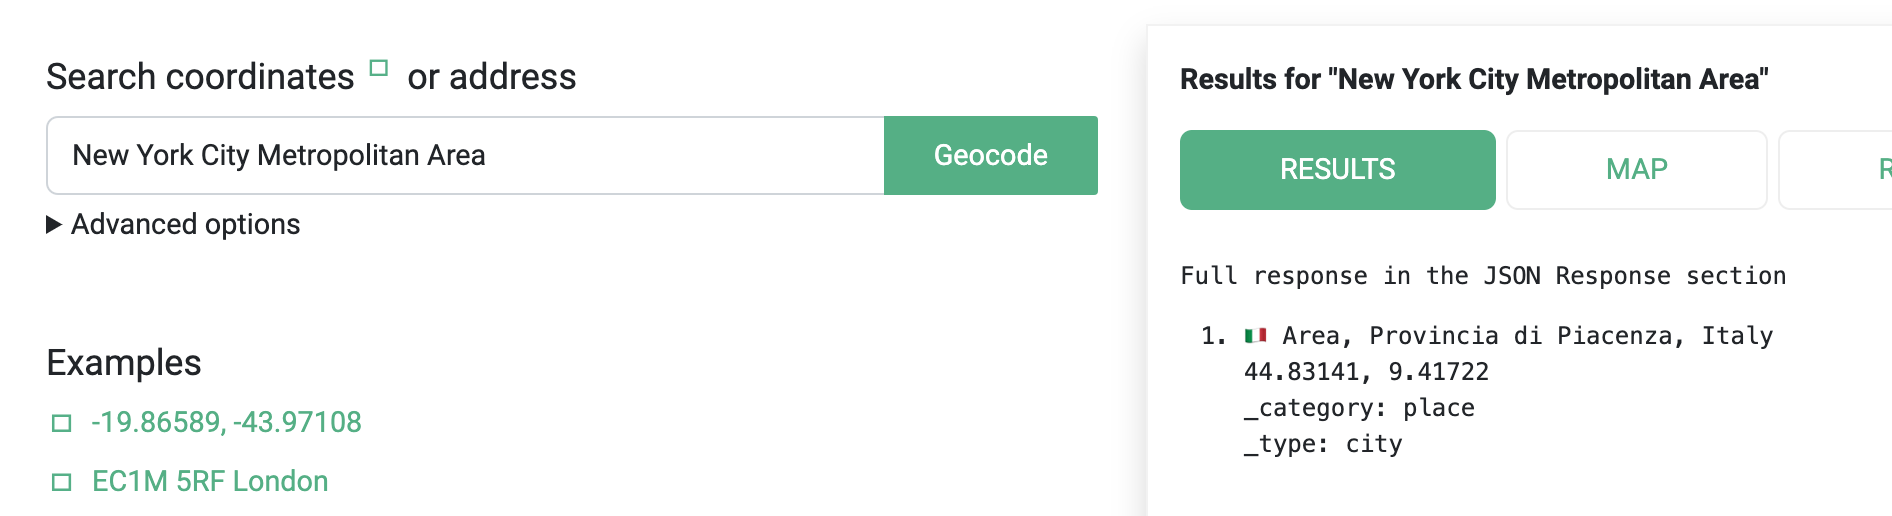The width and height of the screenshot is (1892, 516).
Task: Click the "Results for" heading text
Action: tap(1474, 79)
